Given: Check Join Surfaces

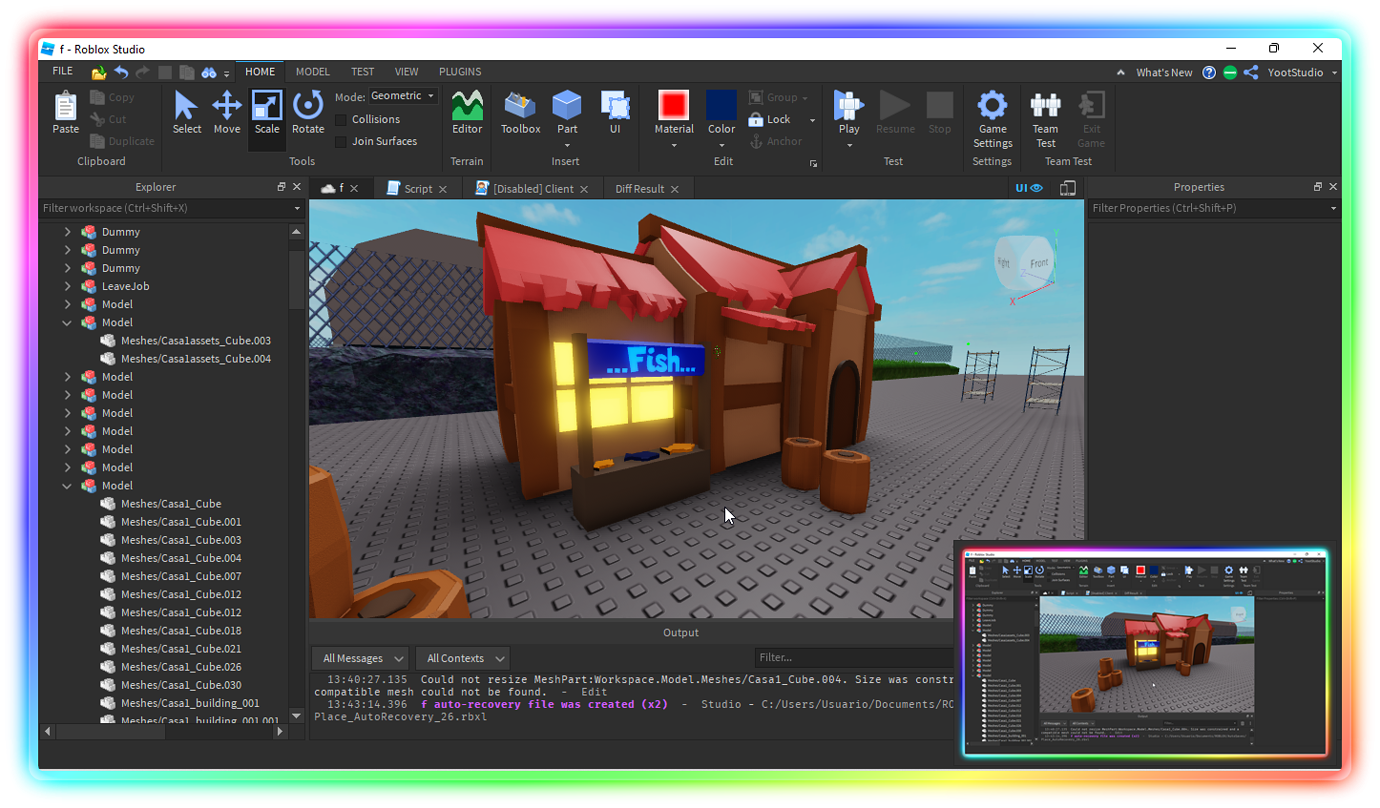Looking at the screenshot, I should click(x=341, y=141).
